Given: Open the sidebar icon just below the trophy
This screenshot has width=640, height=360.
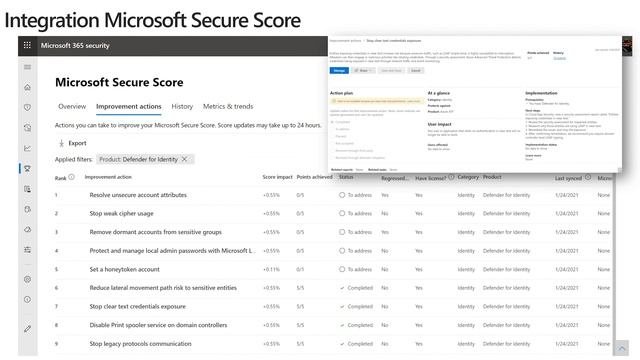Looking at the screenshot, I should (27, 189).
